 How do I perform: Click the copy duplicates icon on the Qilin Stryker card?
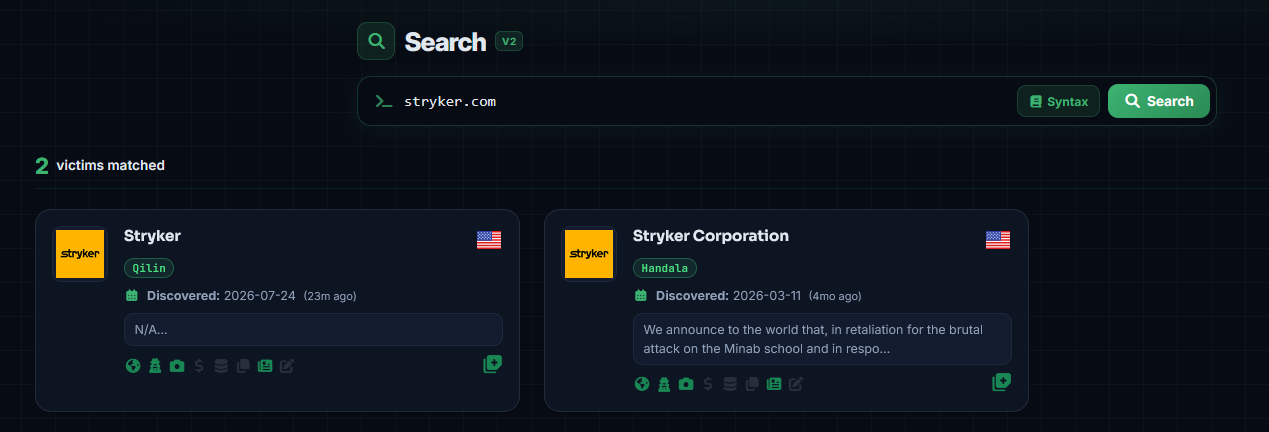(x=243, y=366)
